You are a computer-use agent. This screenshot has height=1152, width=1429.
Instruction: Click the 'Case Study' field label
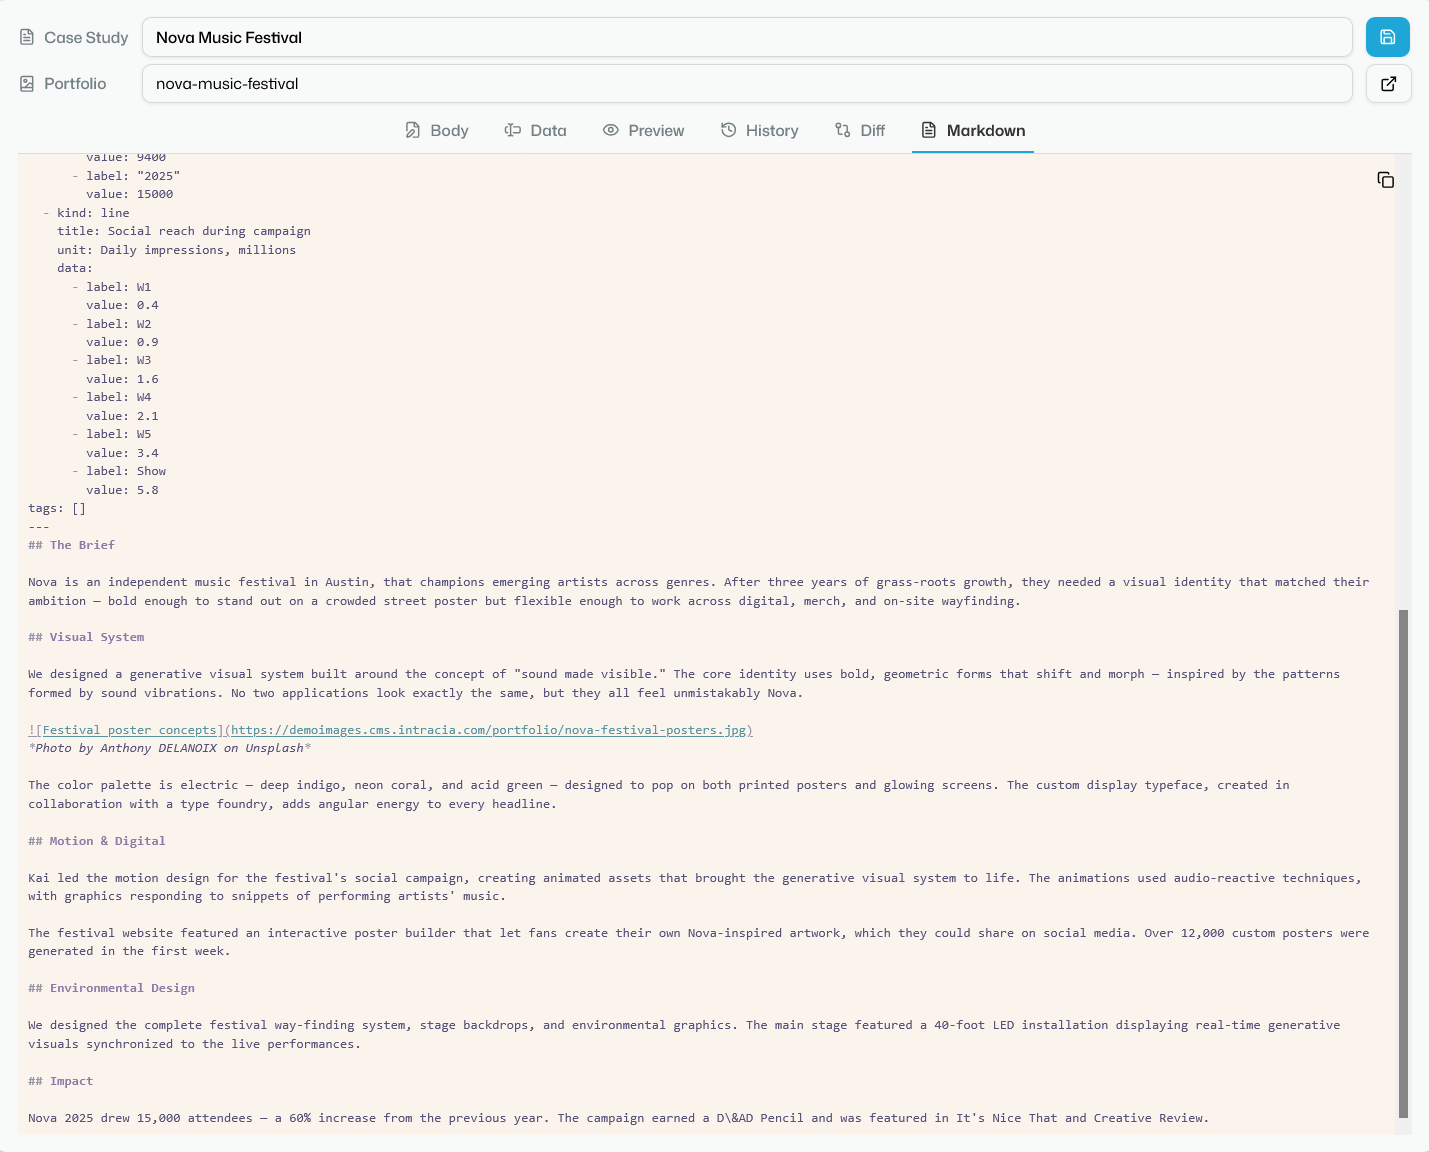coord(86,37)
